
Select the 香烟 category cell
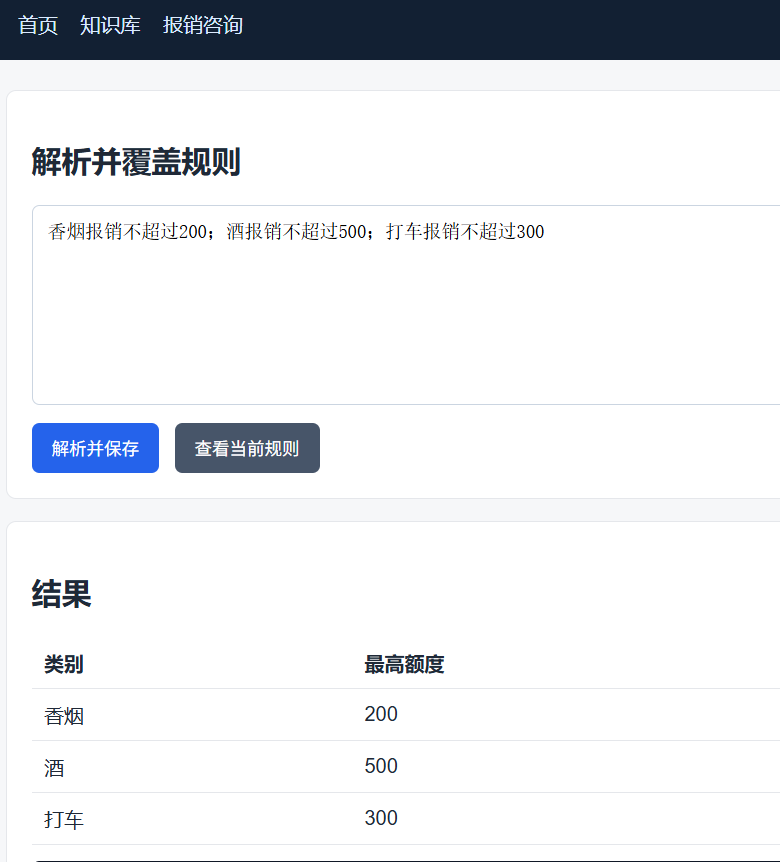[64, 716]
